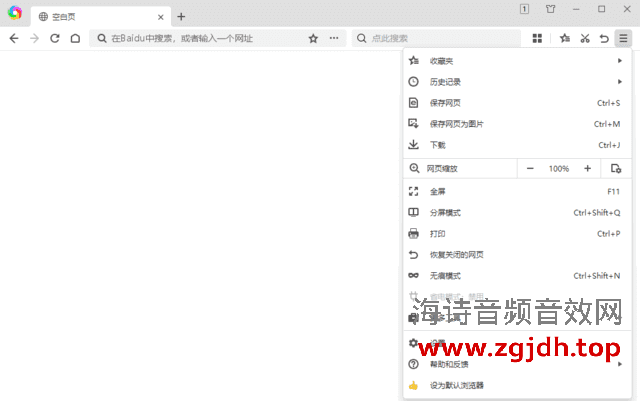The width and height of the screenshot is (640, 401).
Task: Click the colorful browser logo
Action: pyautogui.click(x=15, y=13)
